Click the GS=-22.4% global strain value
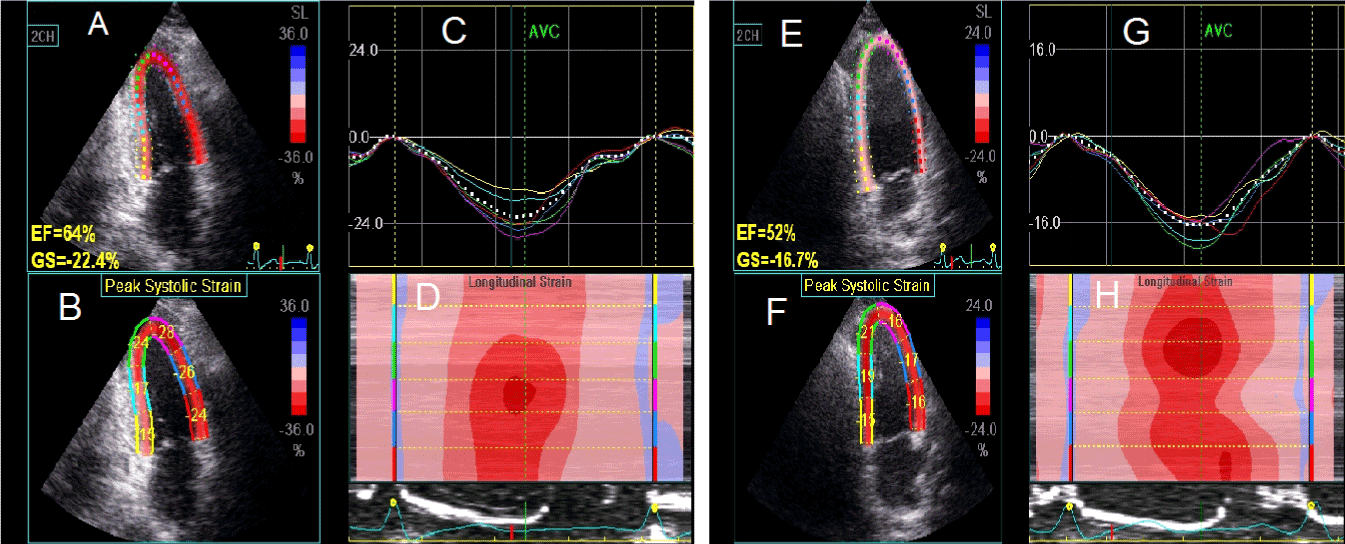This screenshot has width=1345, height=544. (76, 259)
